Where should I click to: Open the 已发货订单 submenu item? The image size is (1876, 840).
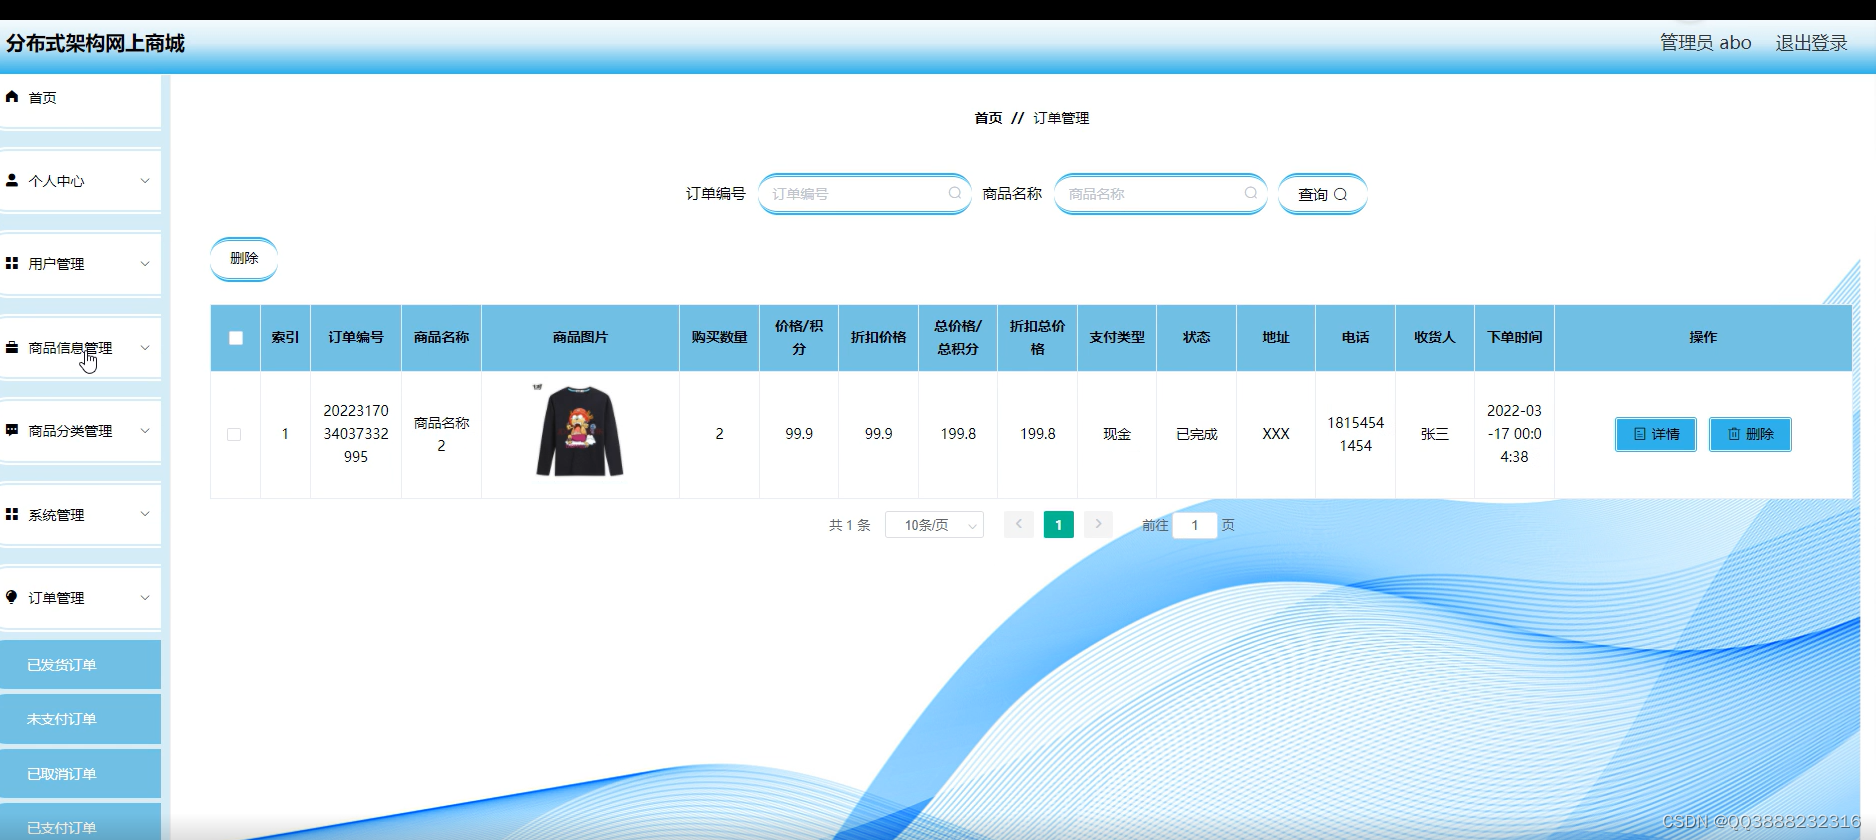[x=80, y=665]
